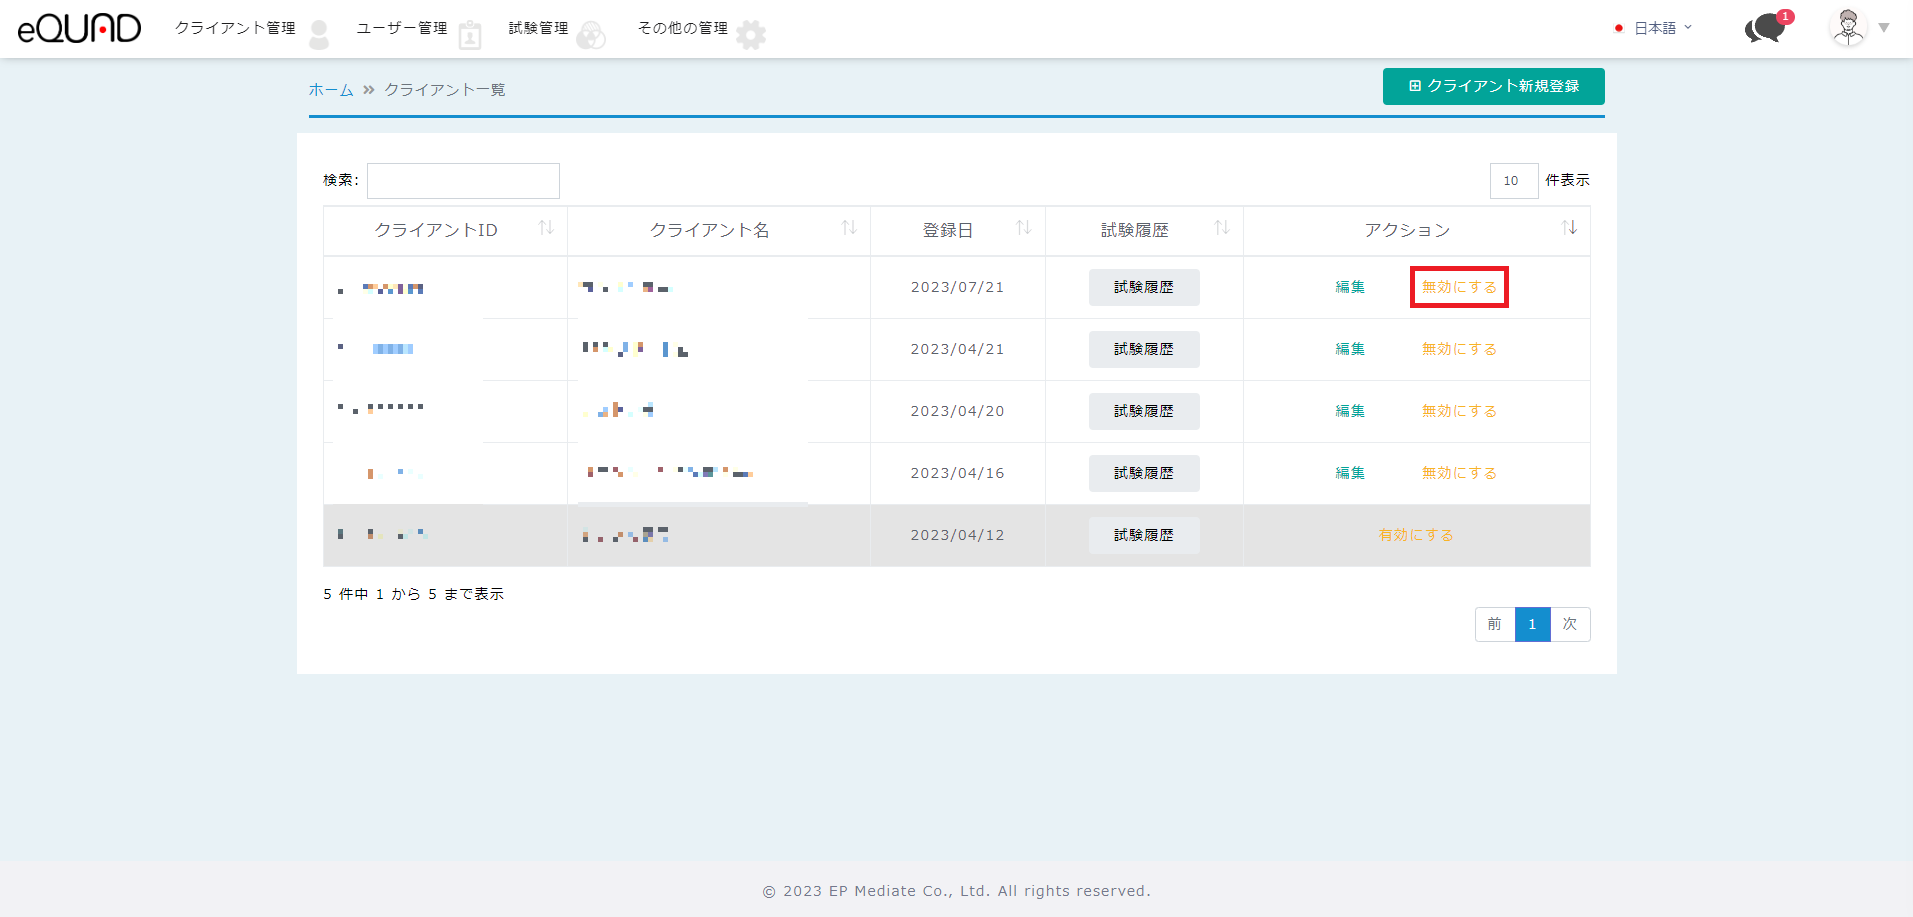Screen dimensions: 1913x917
Task: Sort by client name column arrows
Action: pos(849,228)
